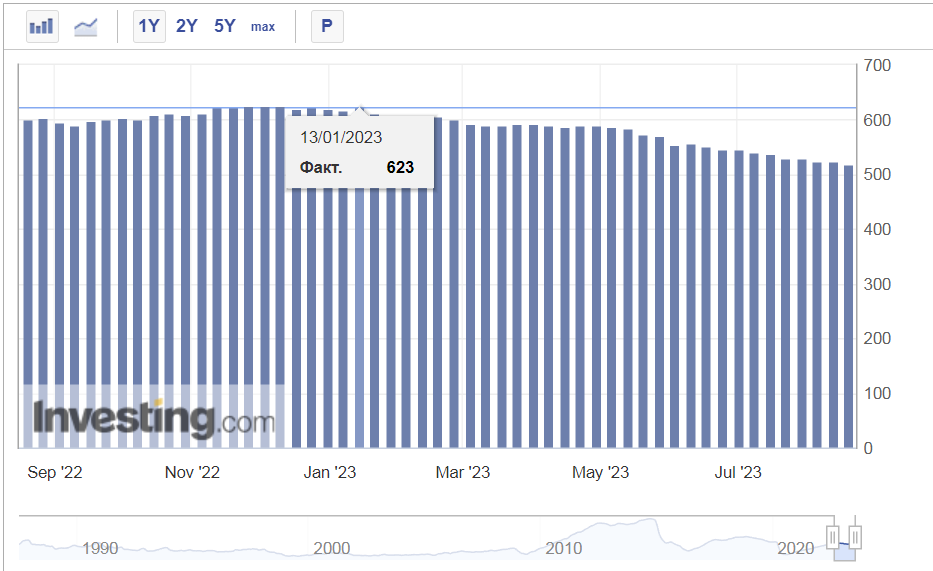Click the May '23 axis label
Screen dimensions: 933x571
coord(600,472)
